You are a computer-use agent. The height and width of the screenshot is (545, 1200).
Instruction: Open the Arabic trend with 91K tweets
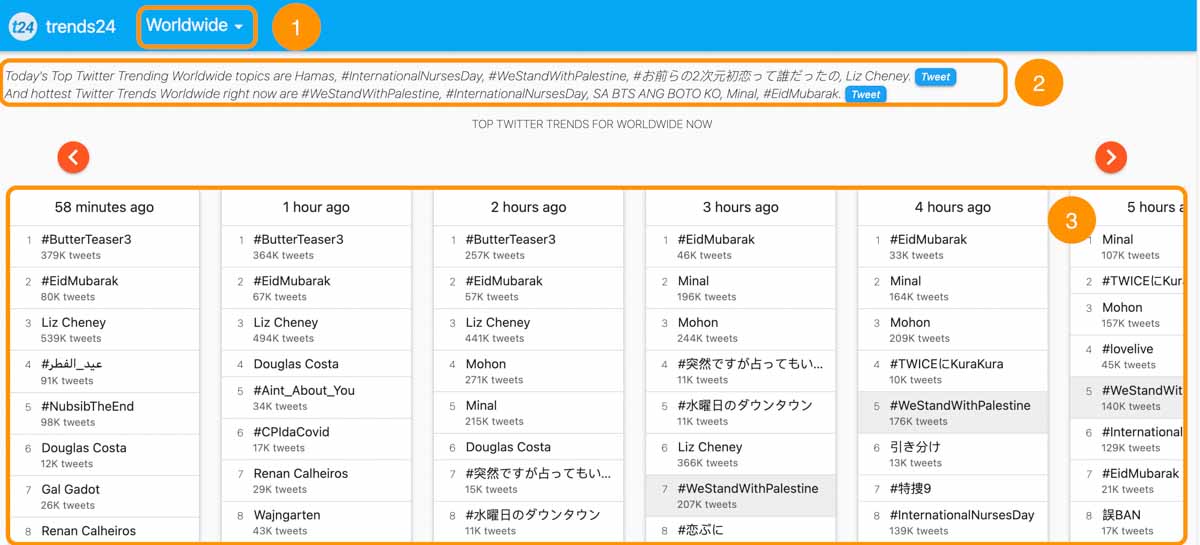click(72, 364)
